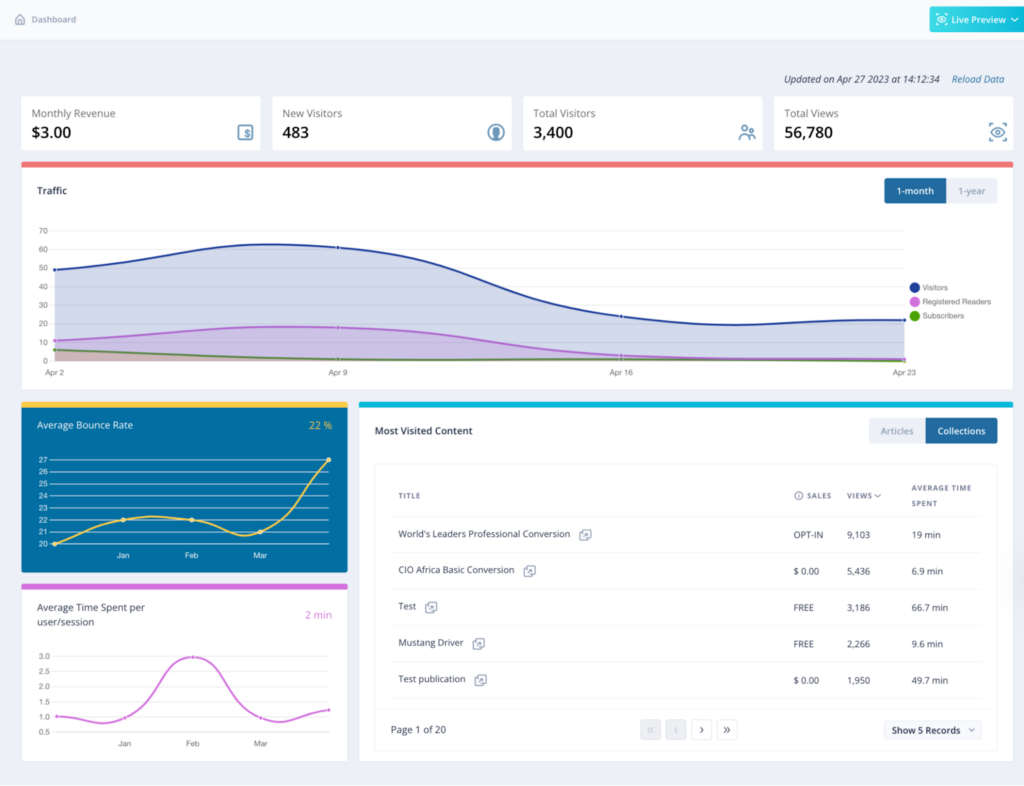1024x786 pixels.
Task: Click the 2 min time spent value
Action: point(318,615)
